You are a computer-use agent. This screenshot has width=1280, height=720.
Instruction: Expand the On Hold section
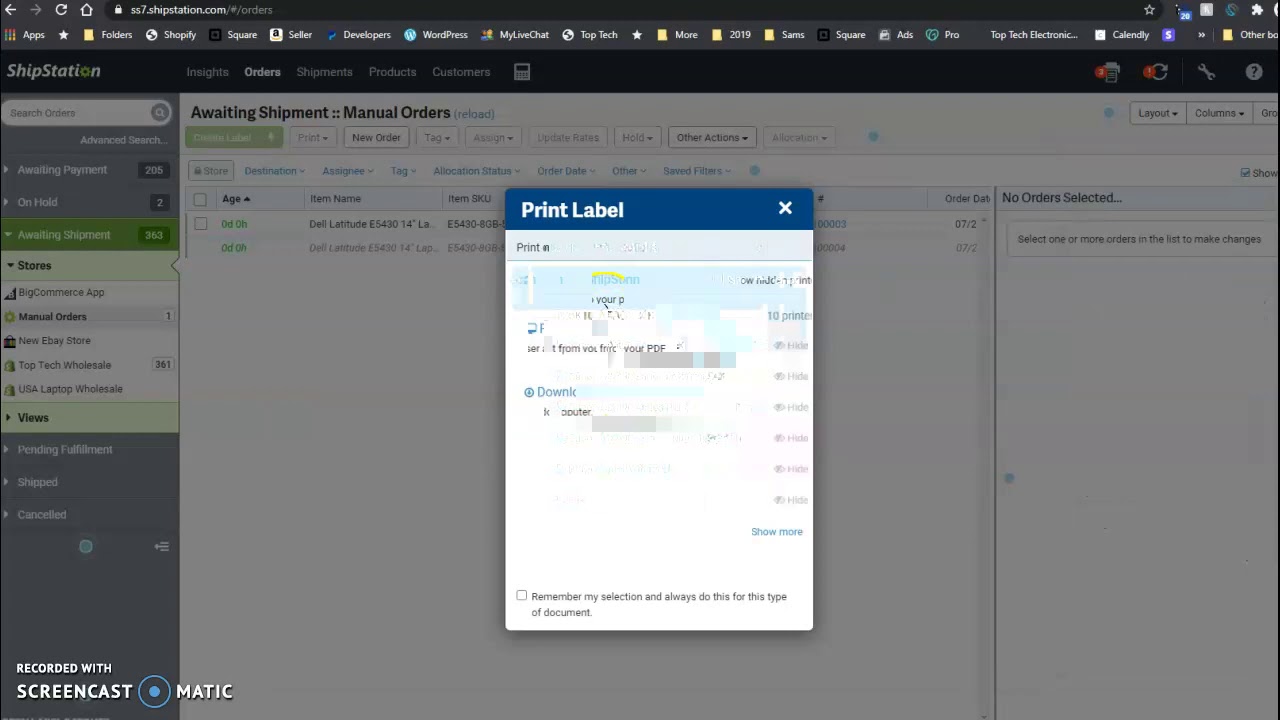point(89,202)
